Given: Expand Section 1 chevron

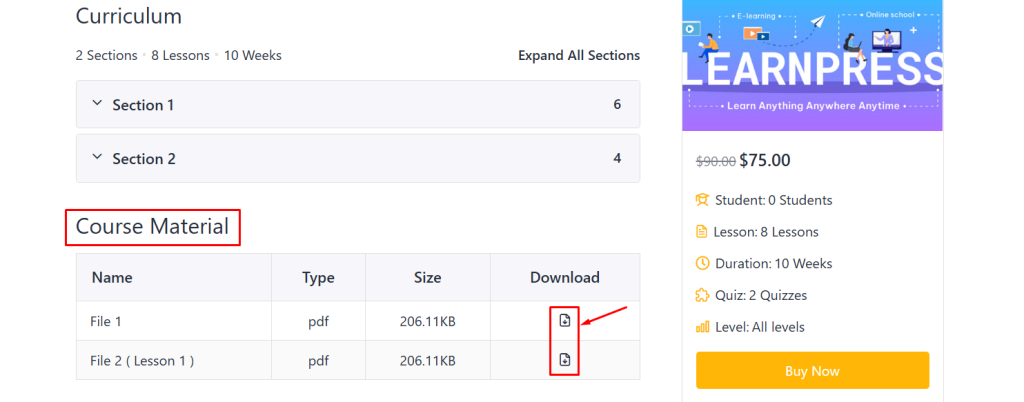Looking at the screenshot, I should click(x=97, y=104).
